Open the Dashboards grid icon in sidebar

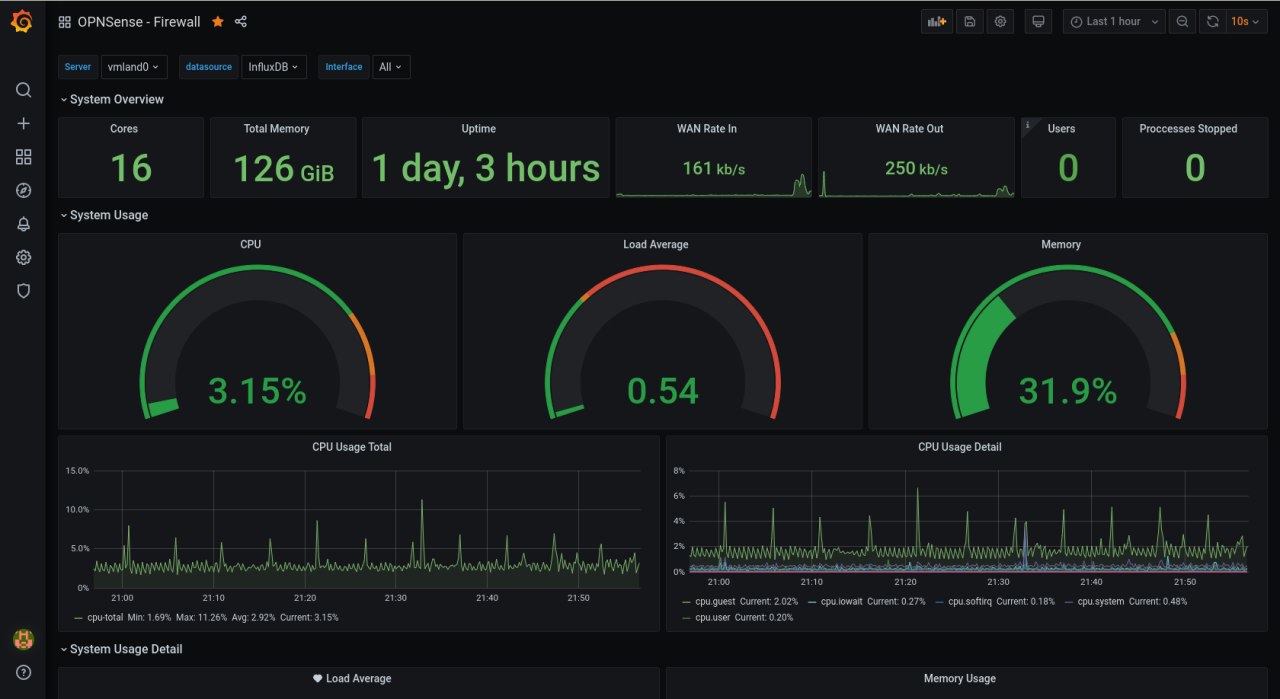click(23, 157)
